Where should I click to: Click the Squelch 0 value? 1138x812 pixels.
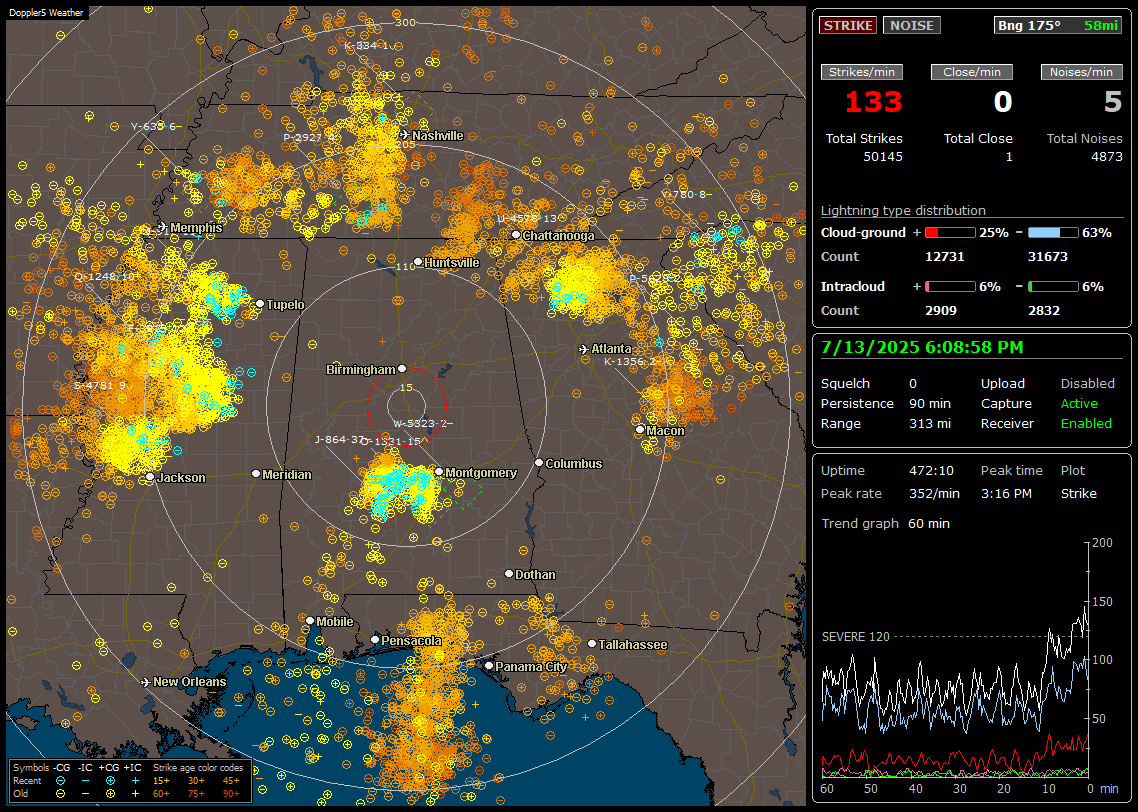click(913, 383)
